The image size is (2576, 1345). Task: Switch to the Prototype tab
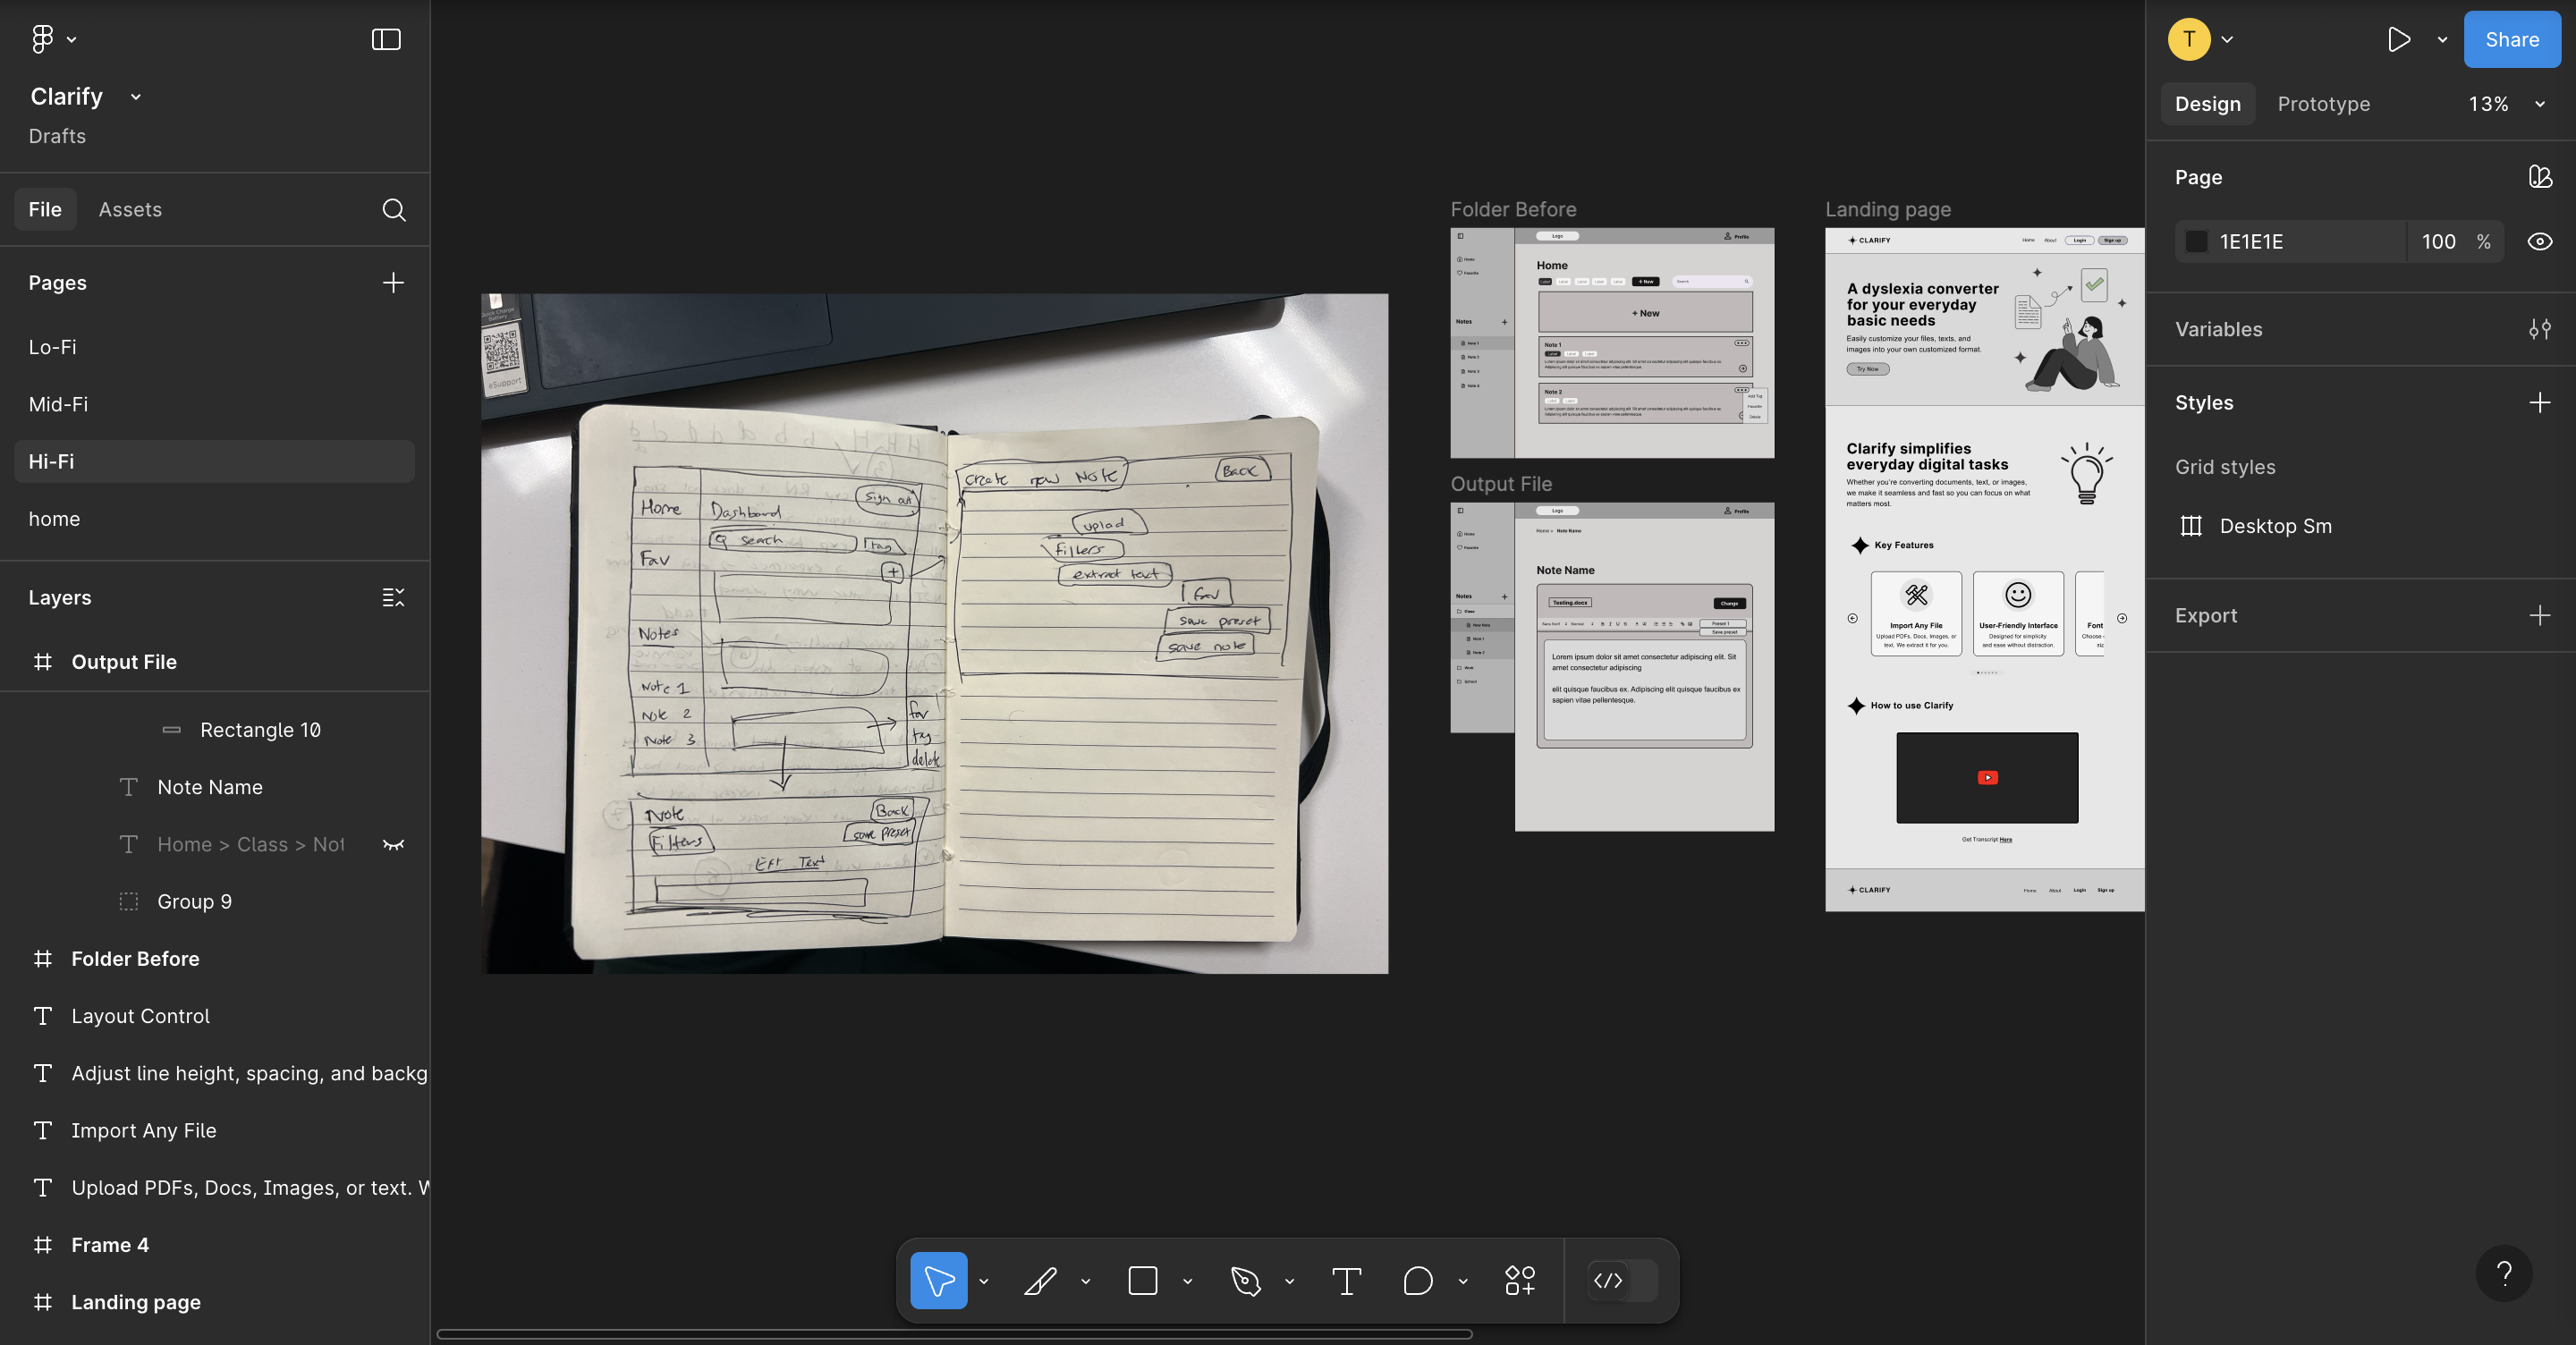point(2323,104)
